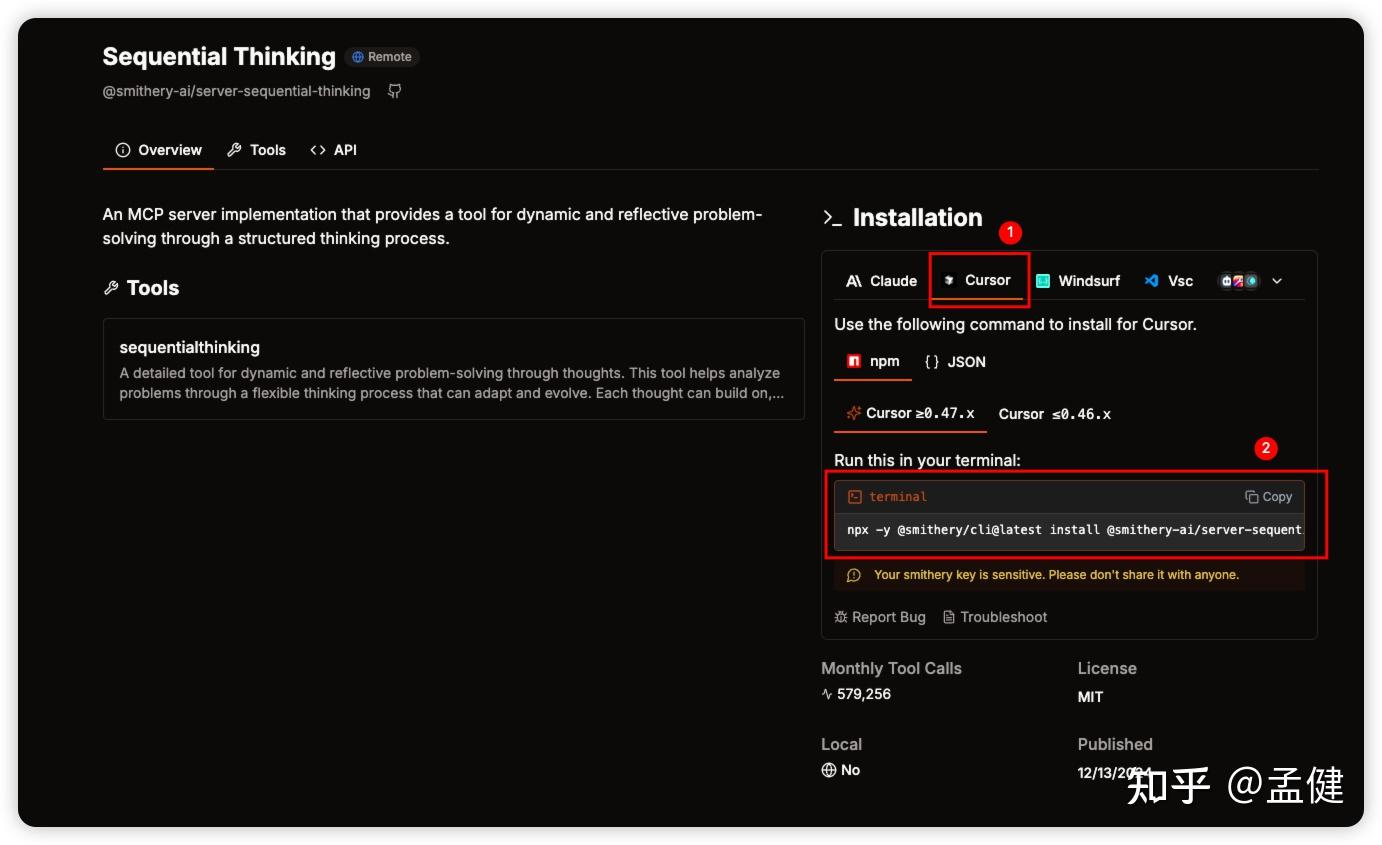
Task: Click the red npm logo icon
Action: (854, 362)
